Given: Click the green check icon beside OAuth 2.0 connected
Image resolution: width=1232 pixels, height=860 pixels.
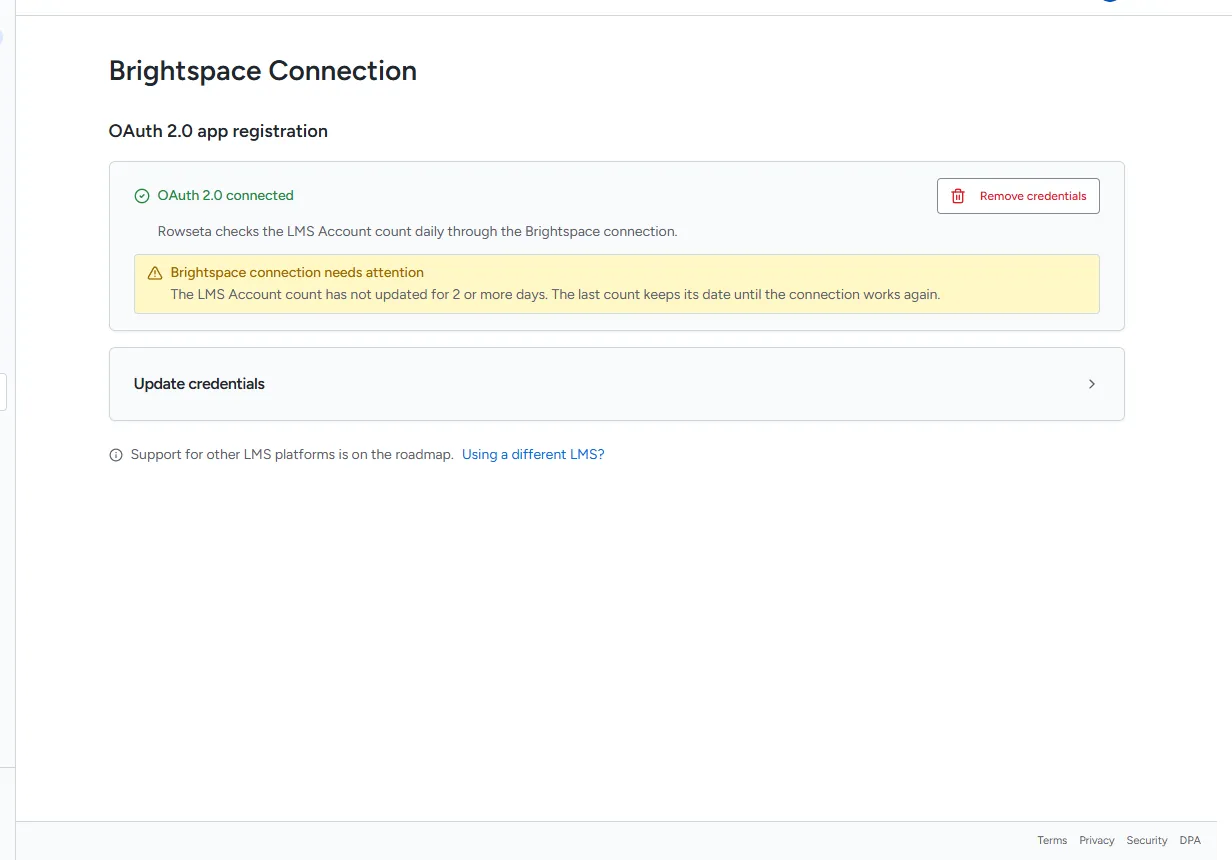Looking at the screenshot, I should tap(142, 196).
